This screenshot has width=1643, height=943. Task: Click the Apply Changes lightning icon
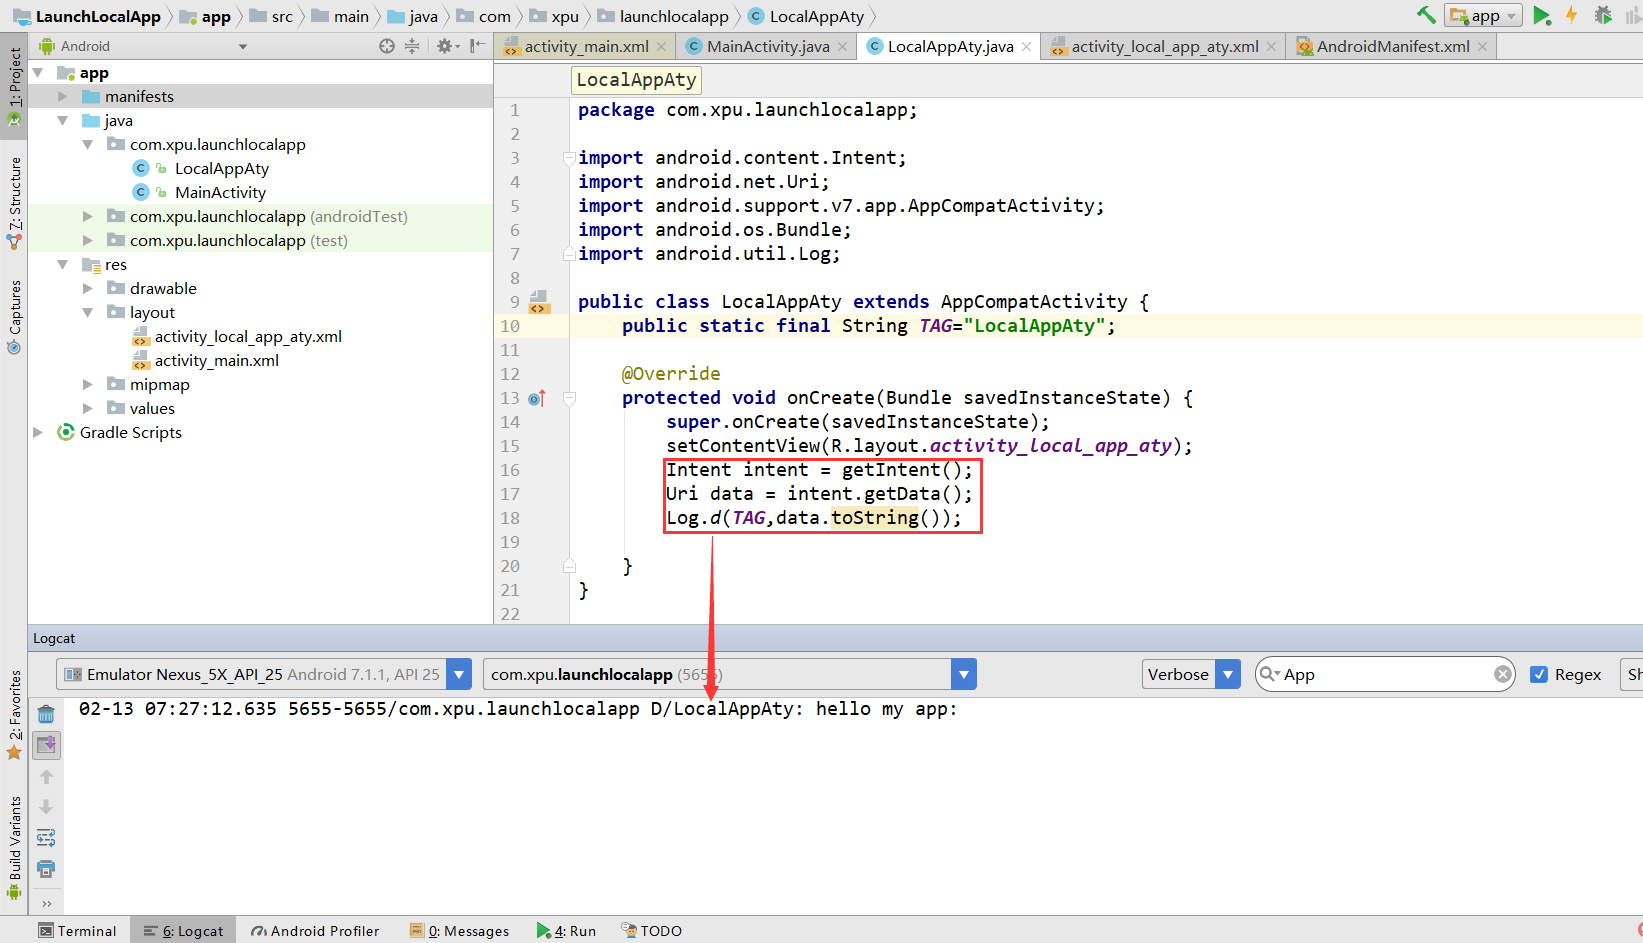pos(1571,15)
